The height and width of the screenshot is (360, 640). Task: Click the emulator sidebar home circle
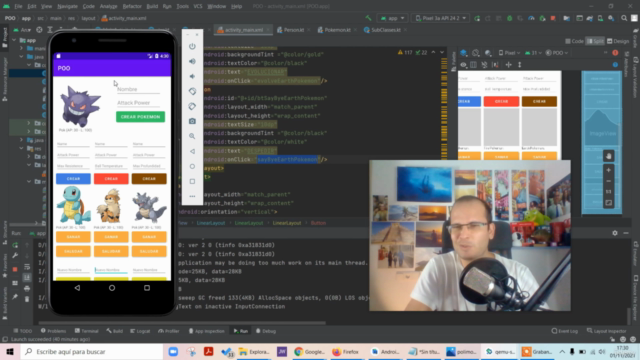tap(192, 166)
